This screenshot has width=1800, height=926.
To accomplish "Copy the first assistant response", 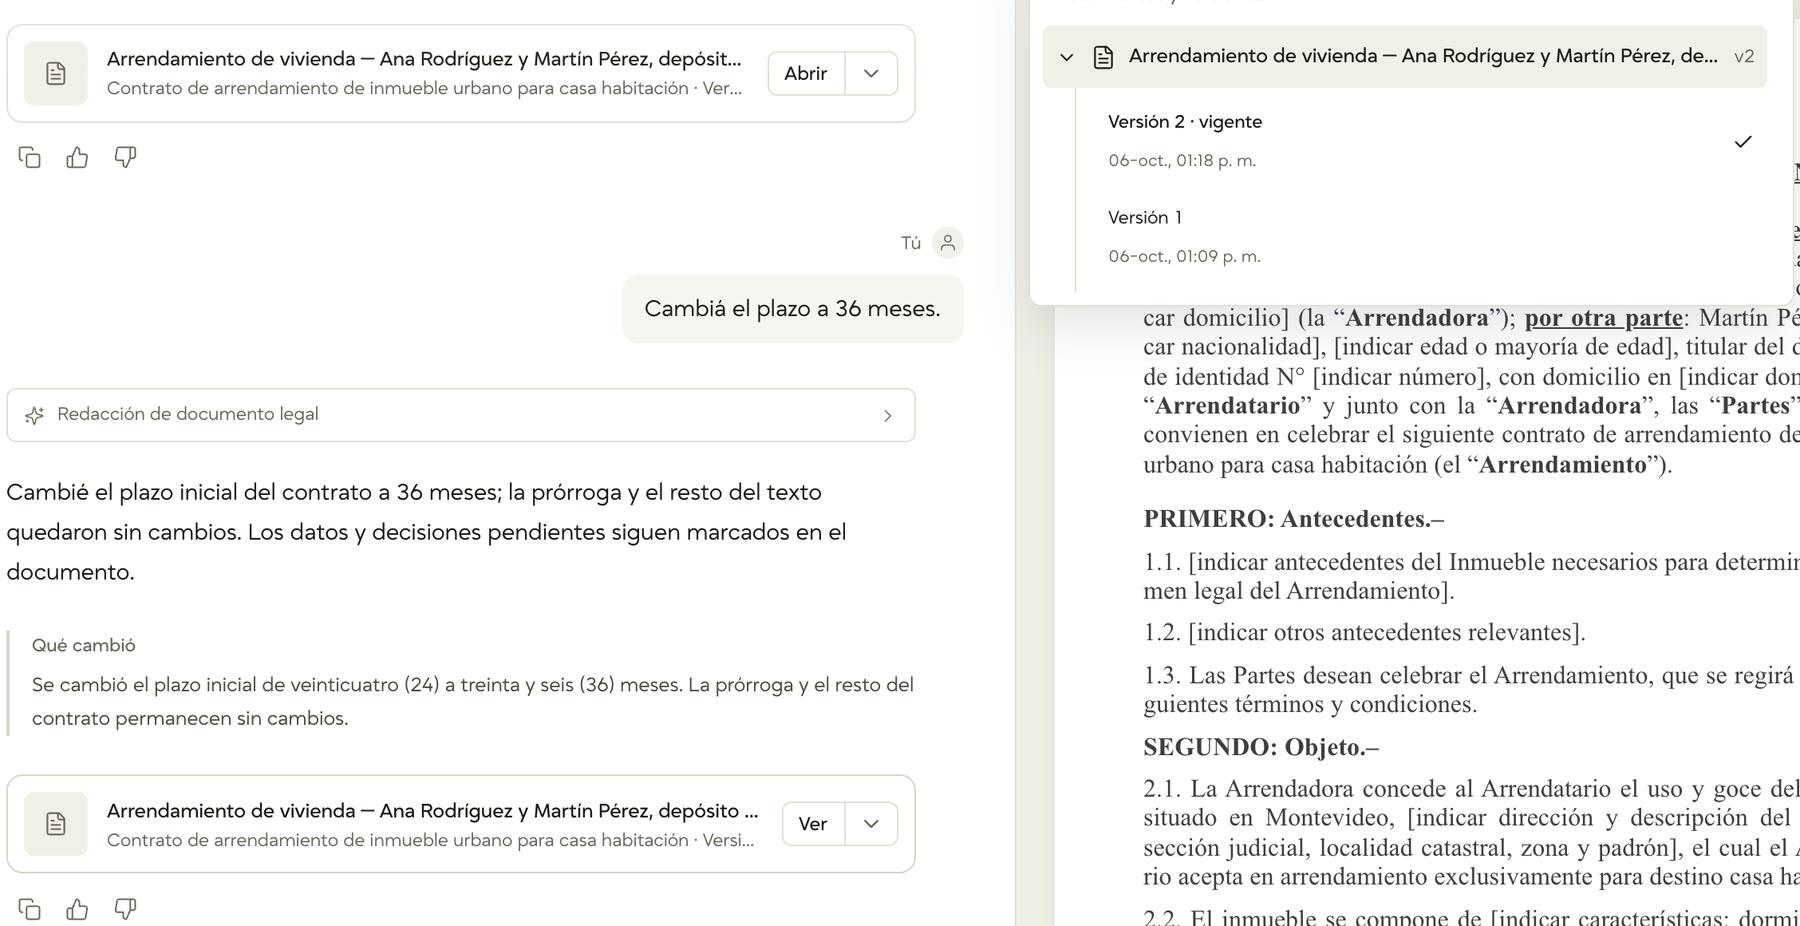I will (30, 157).
